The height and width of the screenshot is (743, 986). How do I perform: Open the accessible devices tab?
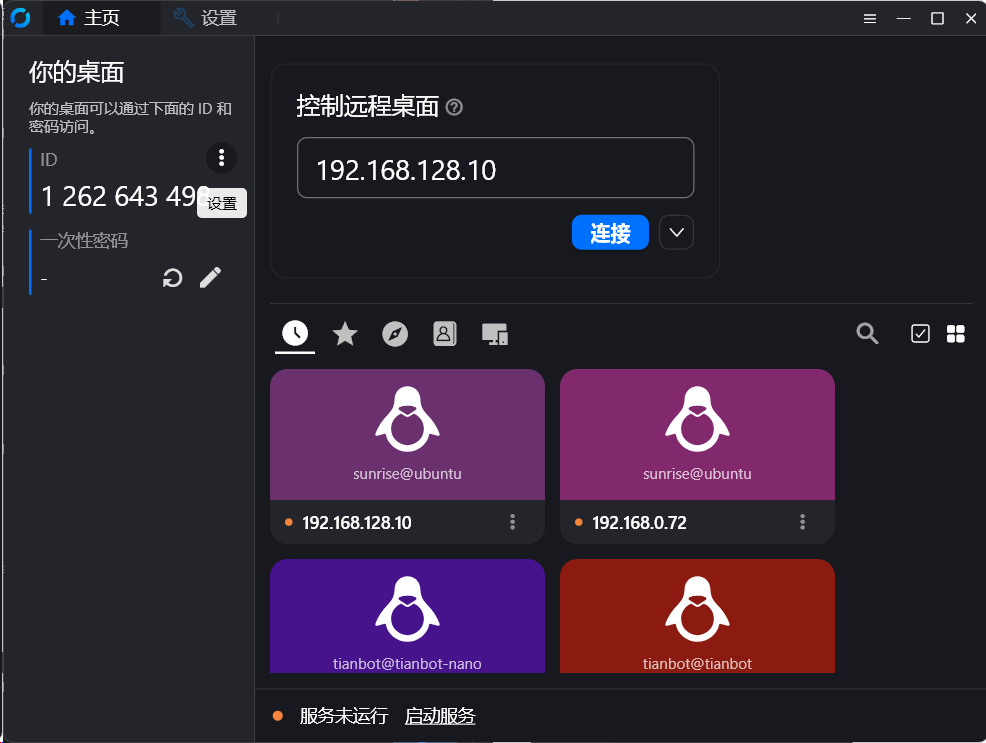(x=495, y=334)
